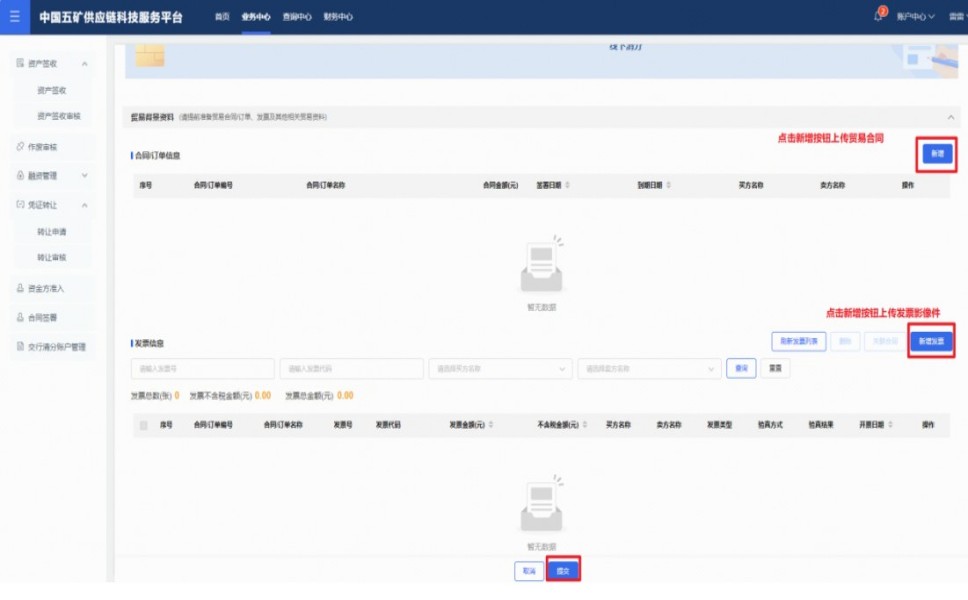The width and height of the screenshot is (968, 600).
Task: Sort by 到期日期 column arrows
Action: coord(668,185)
